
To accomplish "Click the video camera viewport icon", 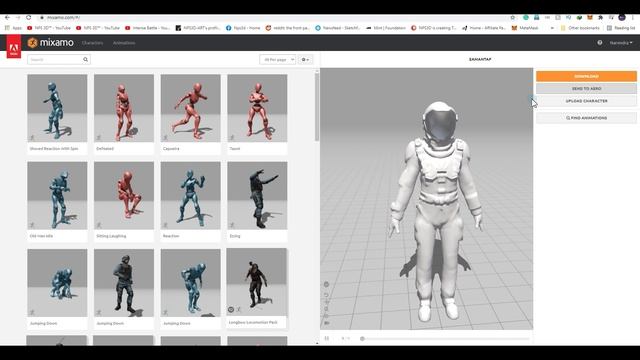I will pyautogui.click(x=327, y=323).
